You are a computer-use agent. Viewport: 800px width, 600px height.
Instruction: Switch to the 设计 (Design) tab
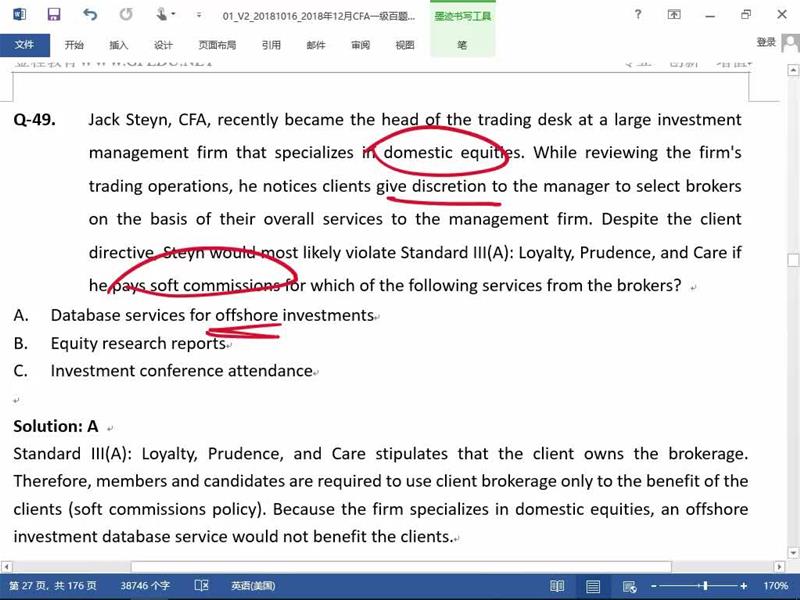coord(163,45)
